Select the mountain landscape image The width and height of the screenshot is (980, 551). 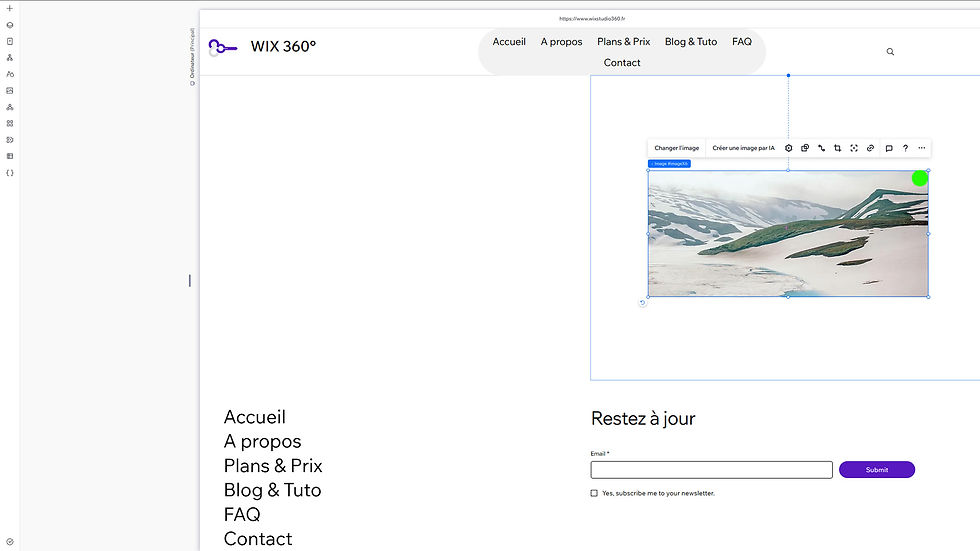(x=788, y=234)
